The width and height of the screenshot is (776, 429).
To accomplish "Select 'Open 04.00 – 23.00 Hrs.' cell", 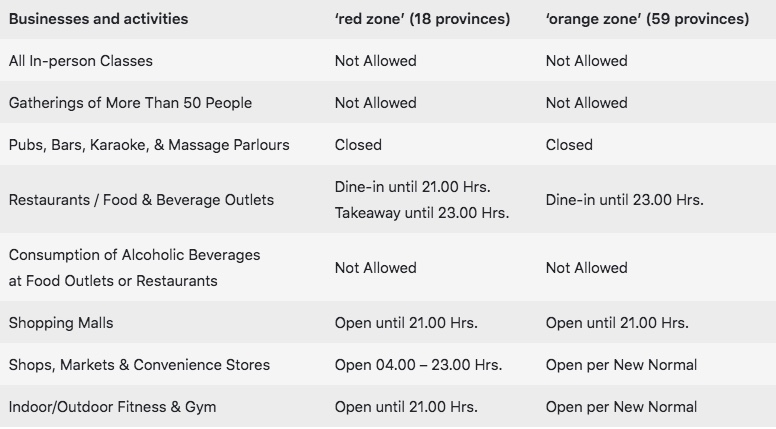I will (418, 365).
